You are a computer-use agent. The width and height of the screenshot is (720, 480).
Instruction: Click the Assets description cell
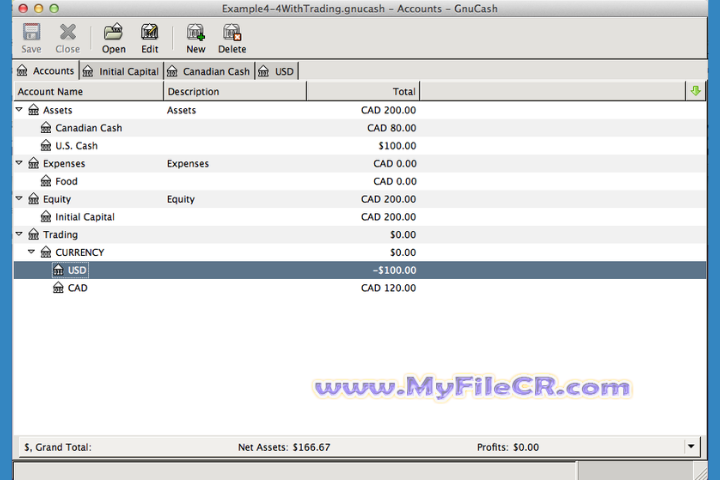pos(181,110)
